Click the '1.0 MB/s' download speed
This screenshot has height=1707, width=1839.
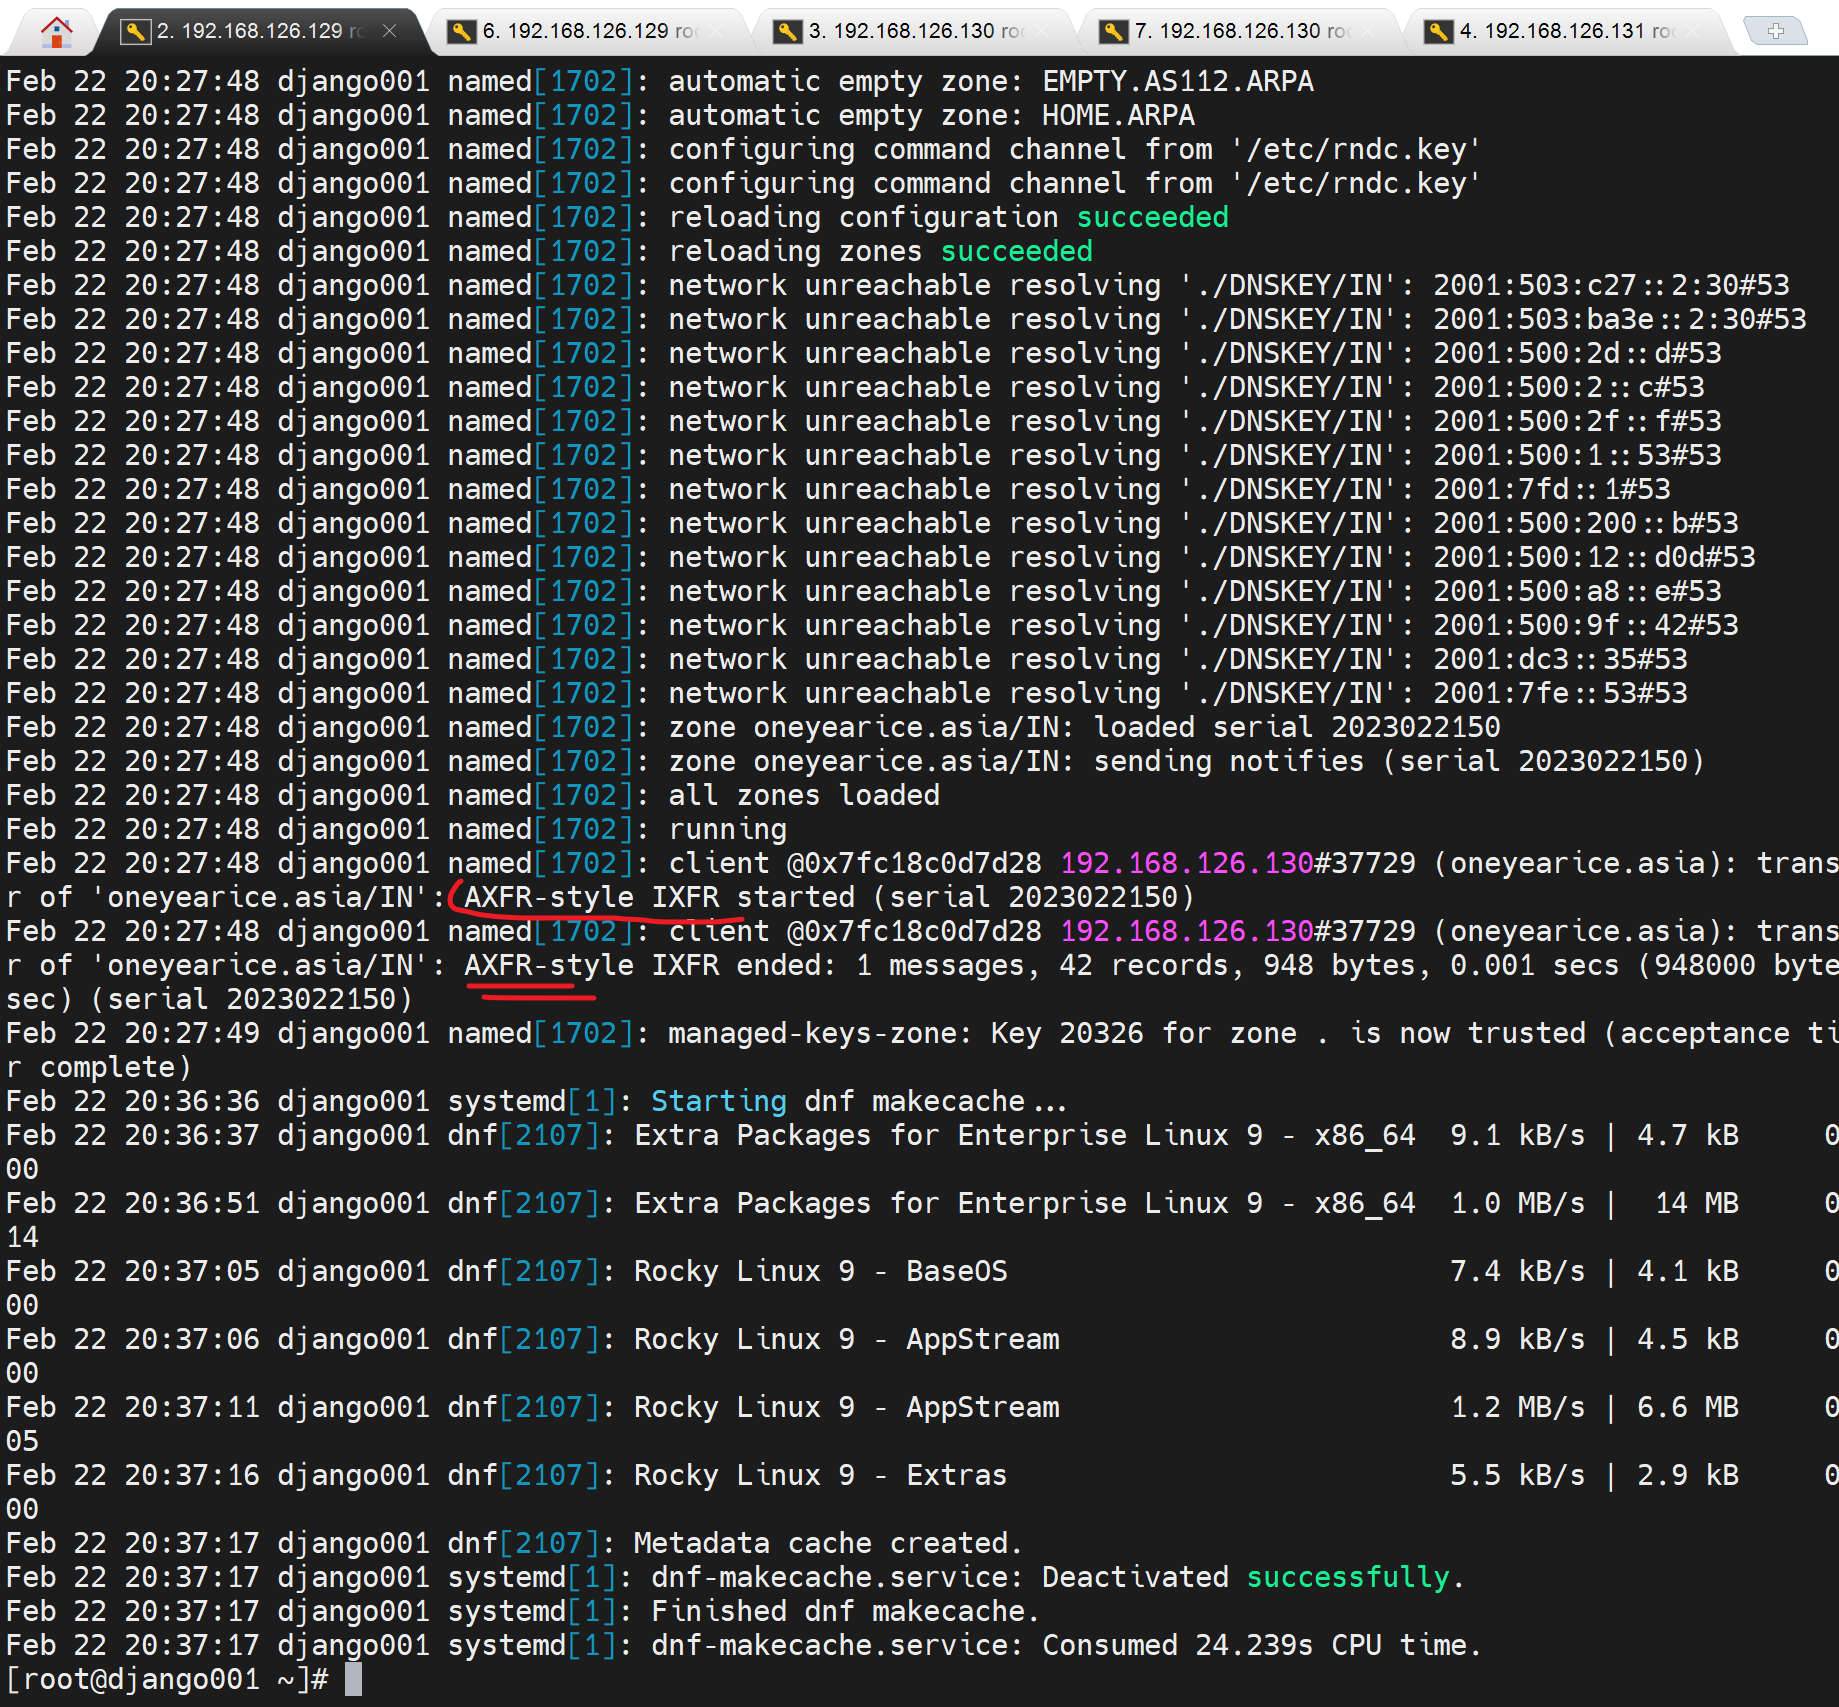point(1518,1204)
